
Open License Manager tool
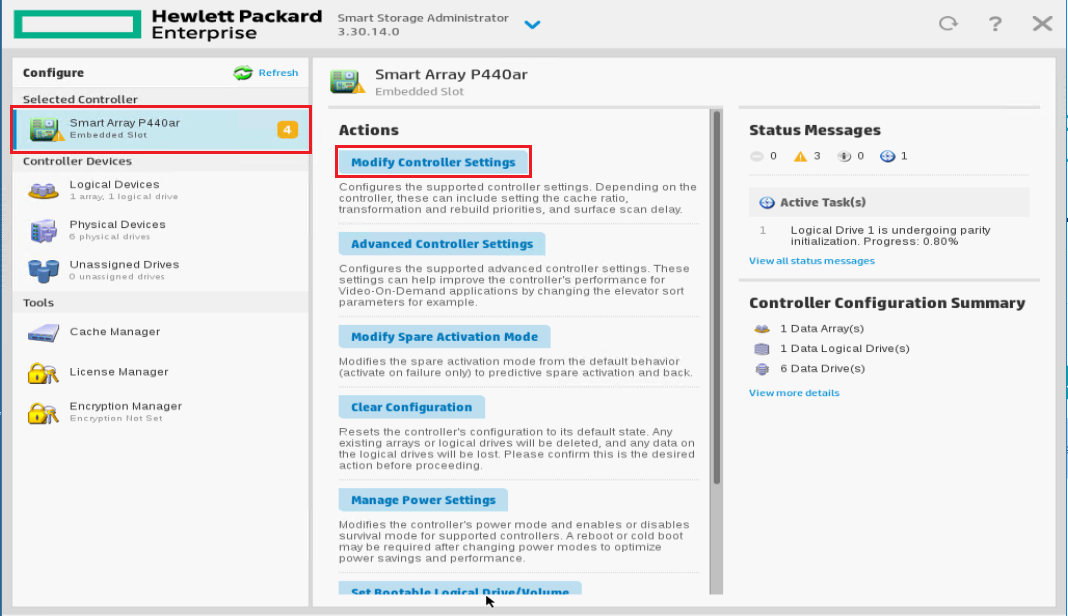pos(161,372)
